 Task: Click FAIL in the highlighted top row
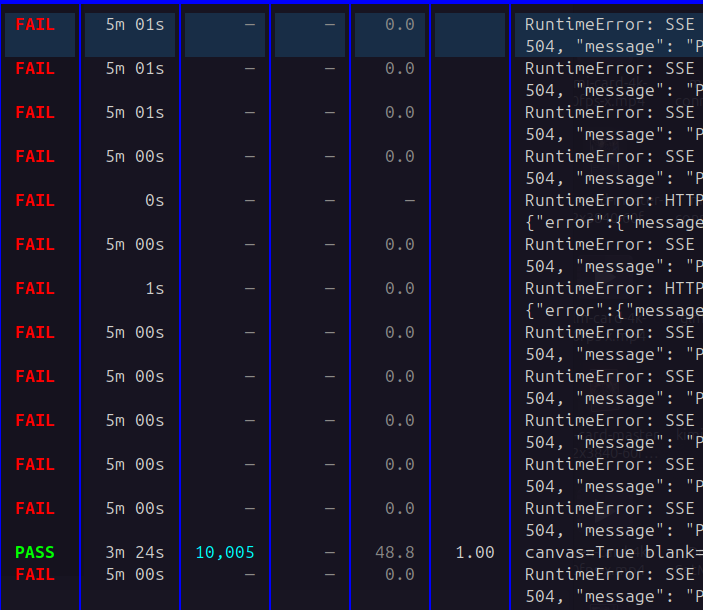pos(35,24)
